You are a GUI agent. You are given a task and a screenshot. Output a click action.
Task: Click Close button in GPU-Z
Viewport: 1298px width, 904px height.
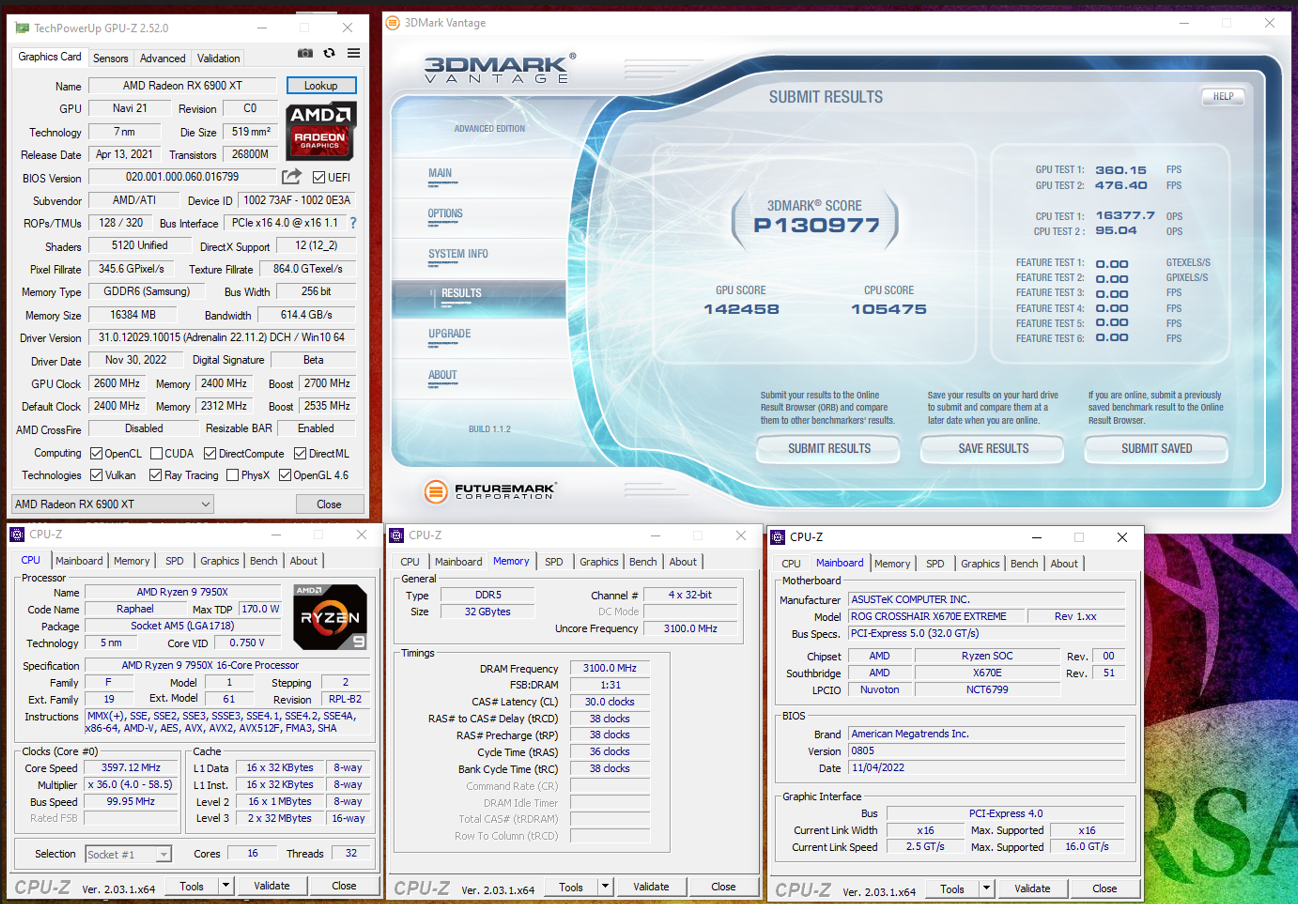pos(329,504)
